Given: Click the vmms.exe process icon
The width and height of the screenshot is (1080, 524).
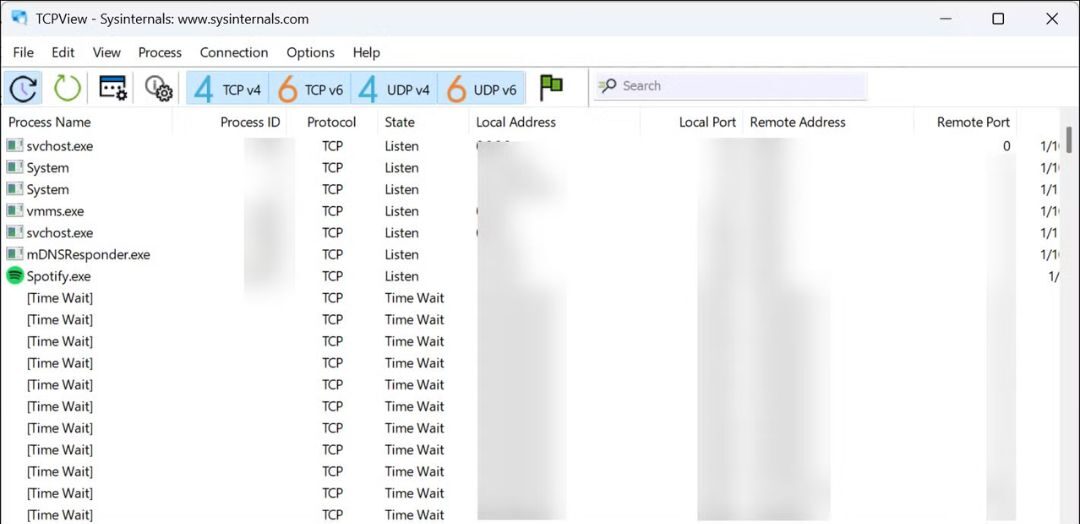Looking at the screenshot, I should (14, 211).
